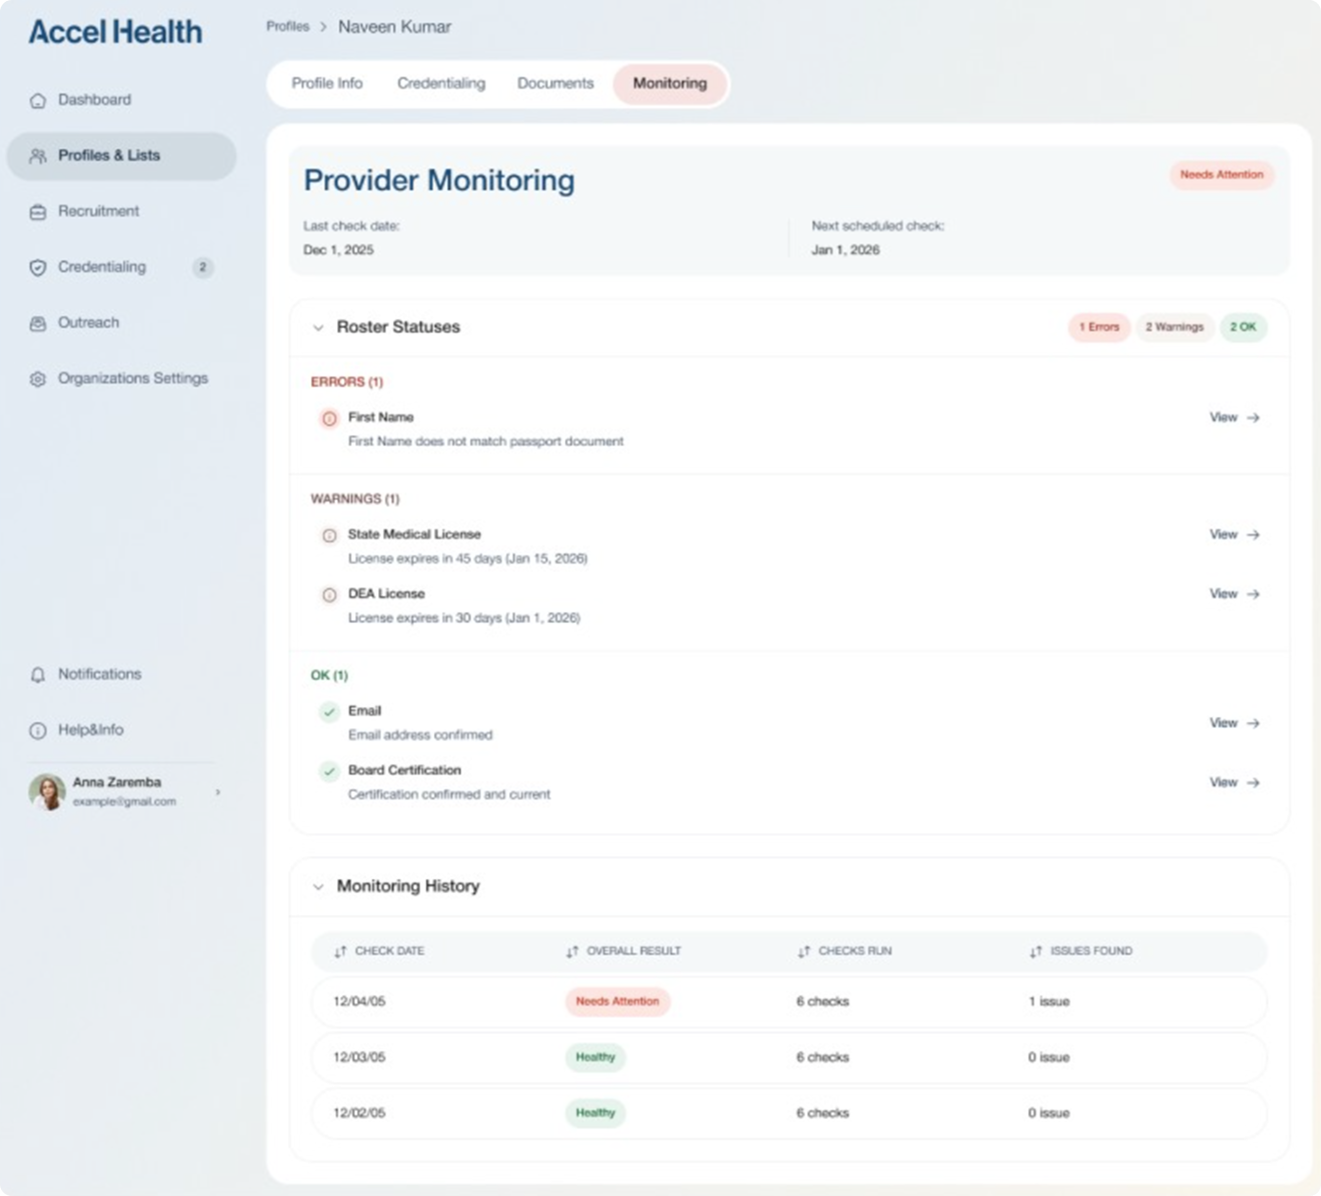Open the Dashboard from the sidebar
The image size is (1321, 1196).
click(39, 100)
